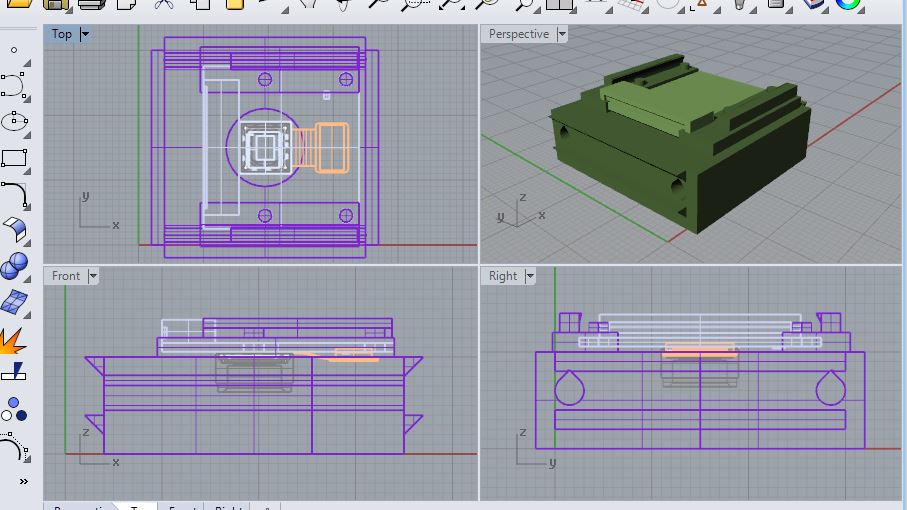Viewport: 907px width, 510px height.
Task: Open the Front viewport dropdown arrow
Action: (x=93, y=276)
